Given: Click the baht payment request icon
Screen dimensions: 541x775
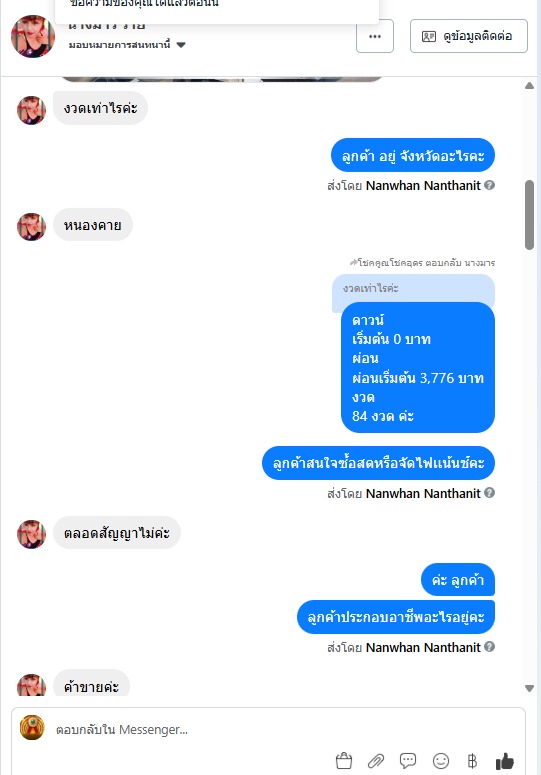Looking at the screenshot, I should [472, 761].
